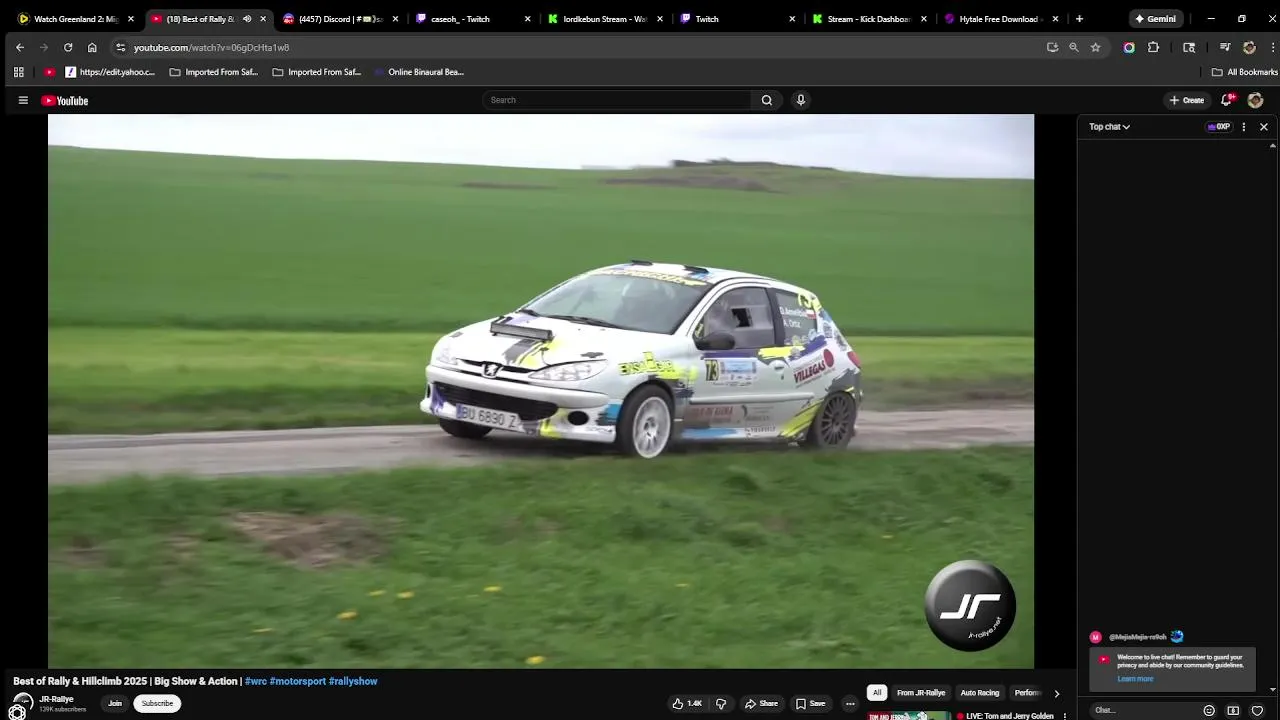Dislike the video with thumbs down
Image resolution: width=1280 pixels, height=720 pixels.
pos(721,703)
